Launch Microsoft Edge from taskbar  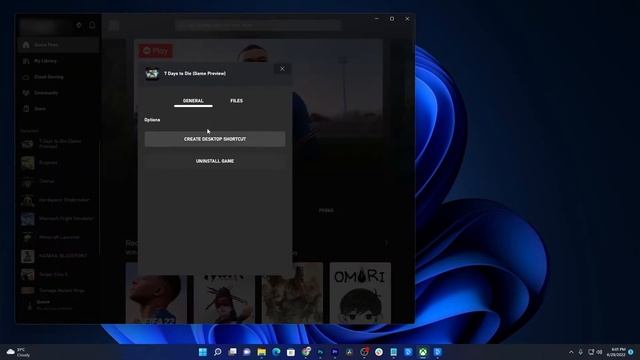tap(276, 352)
